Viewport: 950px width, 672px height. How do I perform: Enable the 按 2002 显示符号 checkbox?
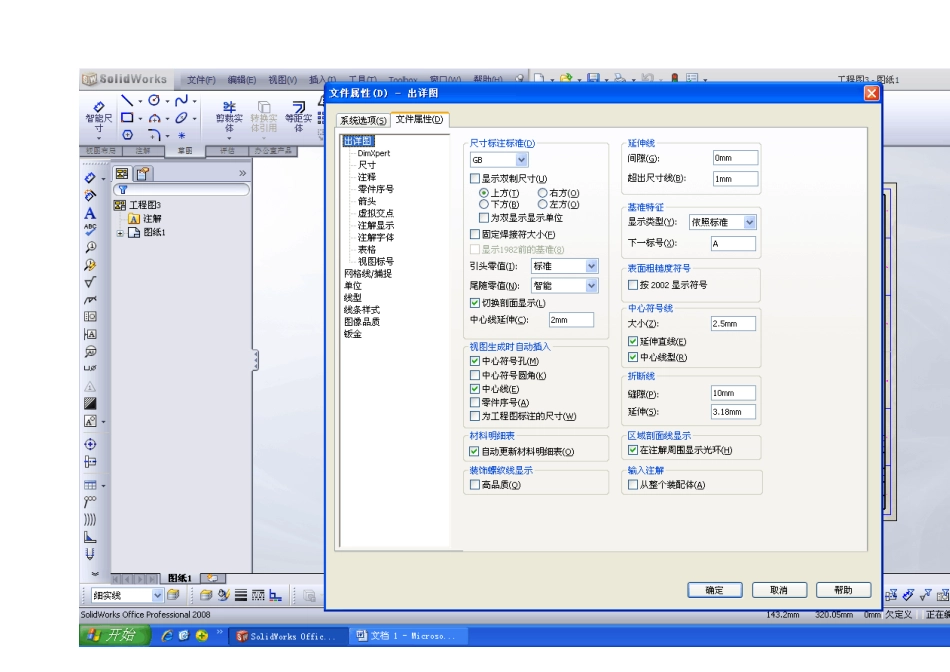coord(633,284)
